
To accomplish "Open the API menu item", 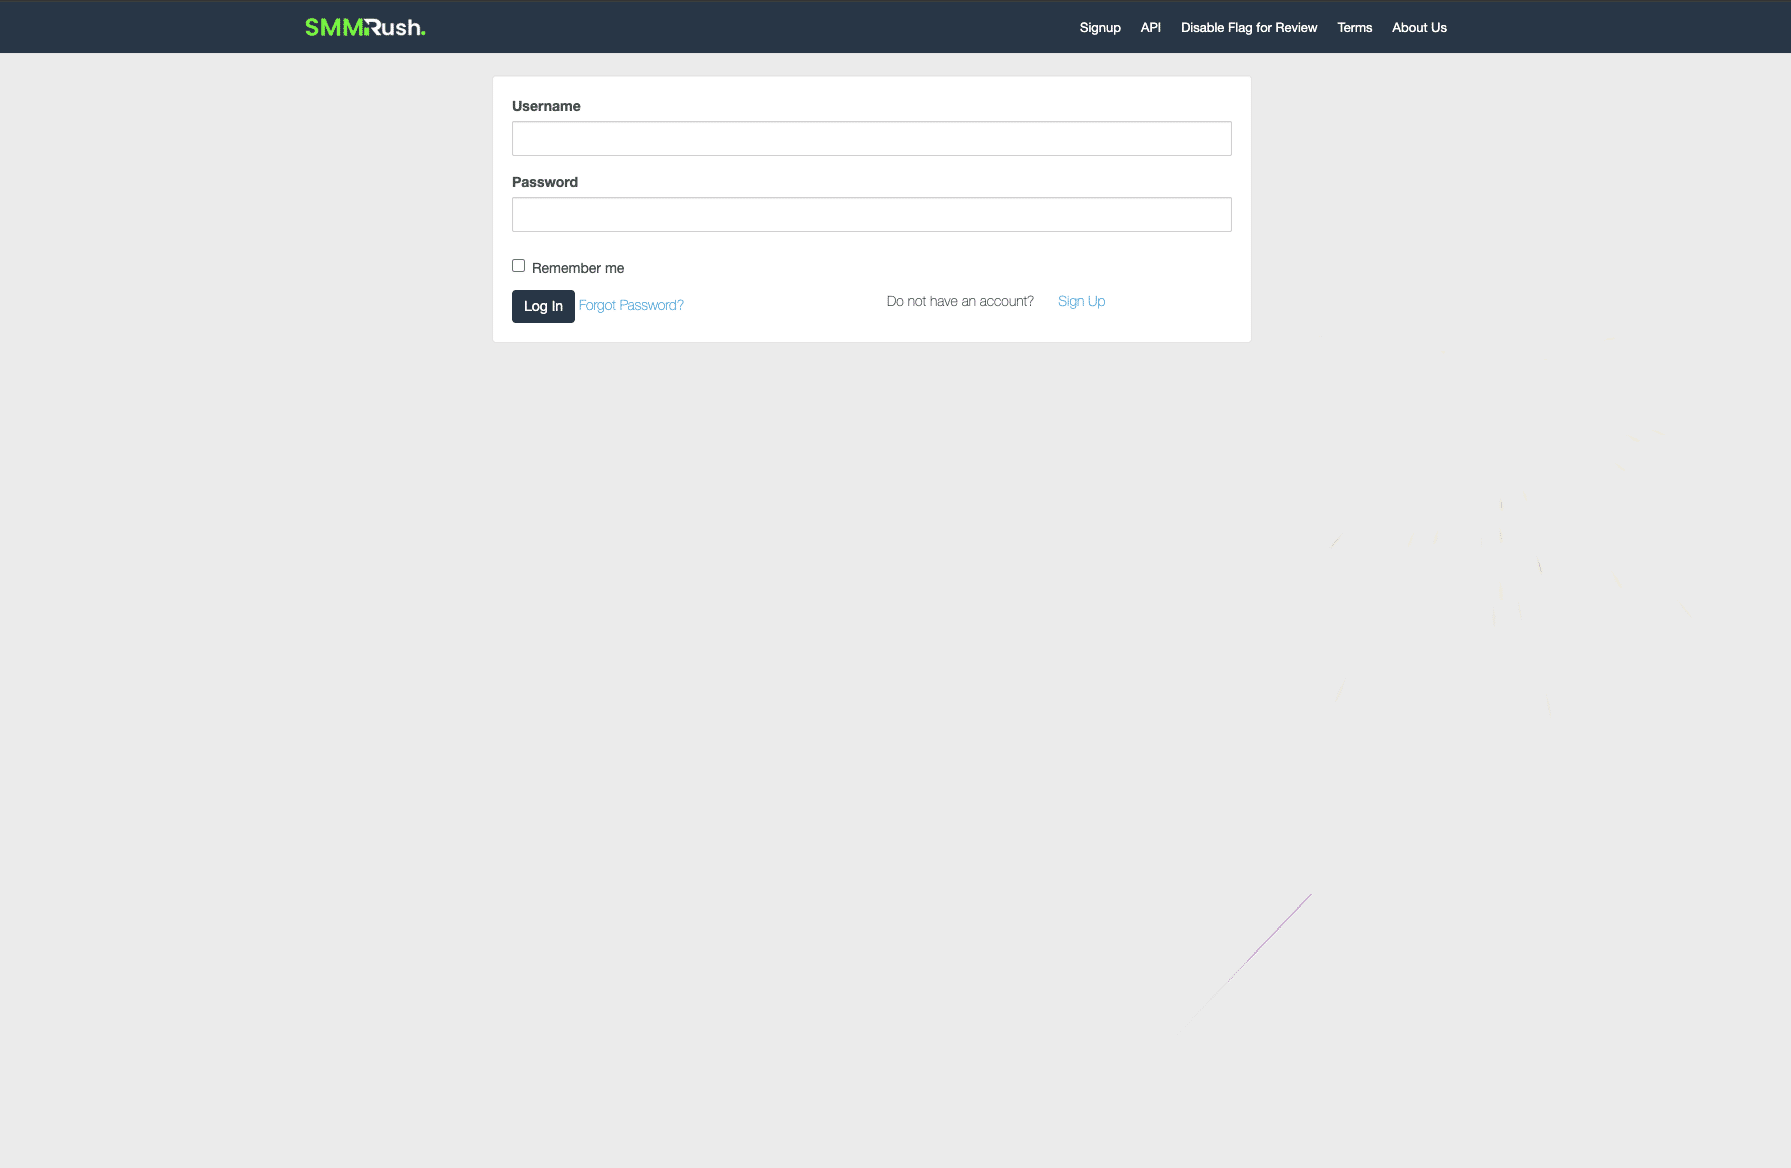I will point(1150,27).
